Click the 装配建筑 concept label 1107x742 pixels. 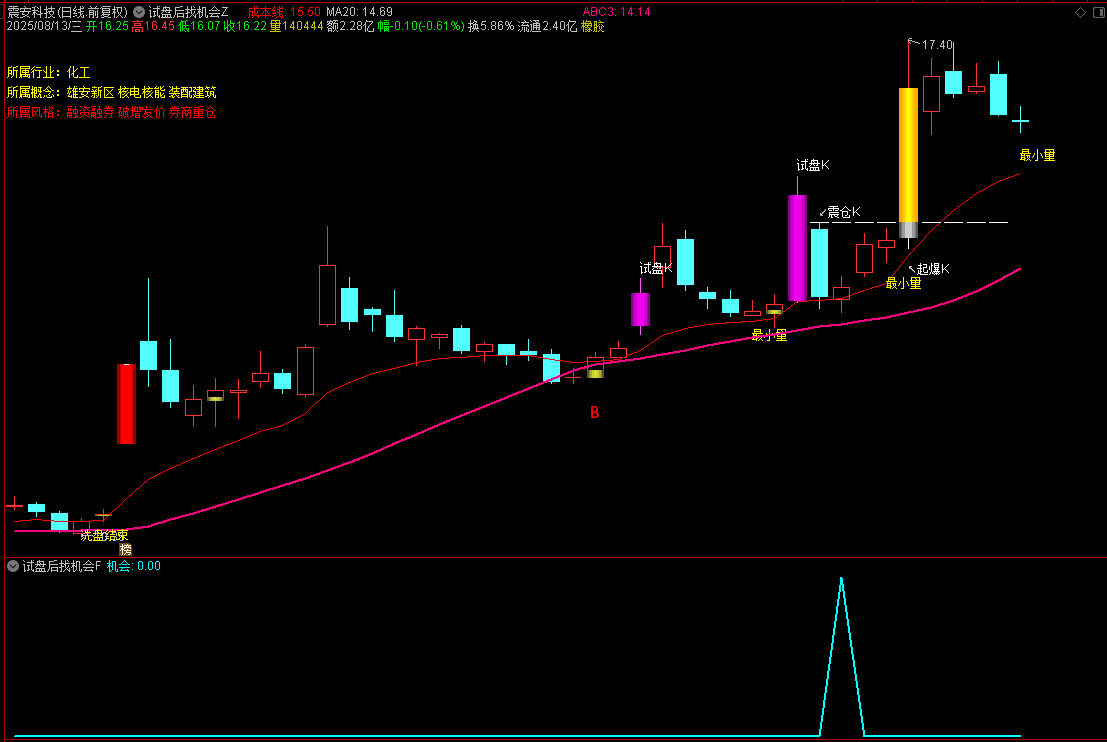192,92
